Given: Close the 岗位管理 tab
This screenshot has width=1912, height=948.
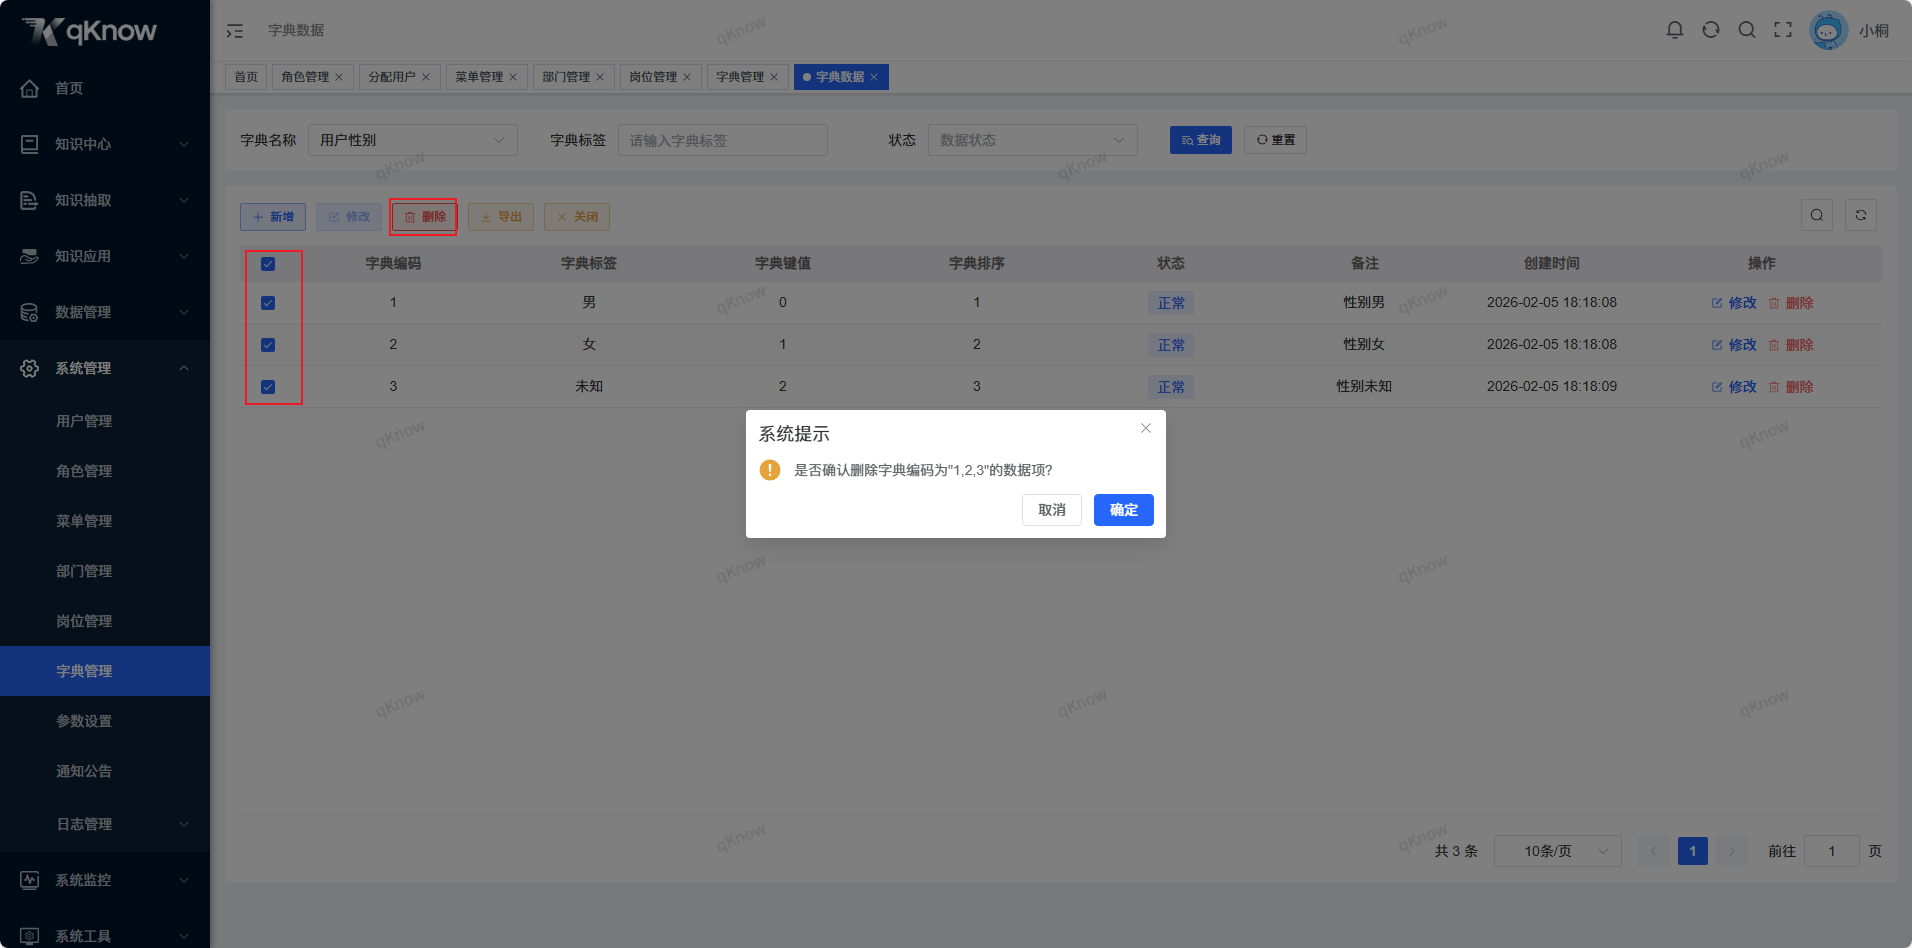Looking at the screenshot, I should [x=687, y=77].
